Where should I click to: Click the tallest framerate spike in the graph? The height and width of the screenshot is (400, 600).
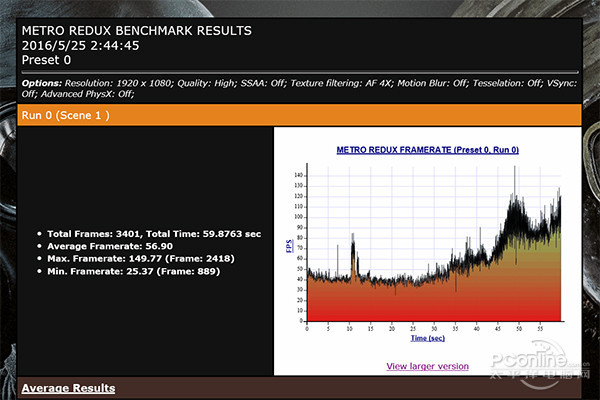[x=515, y=170]
